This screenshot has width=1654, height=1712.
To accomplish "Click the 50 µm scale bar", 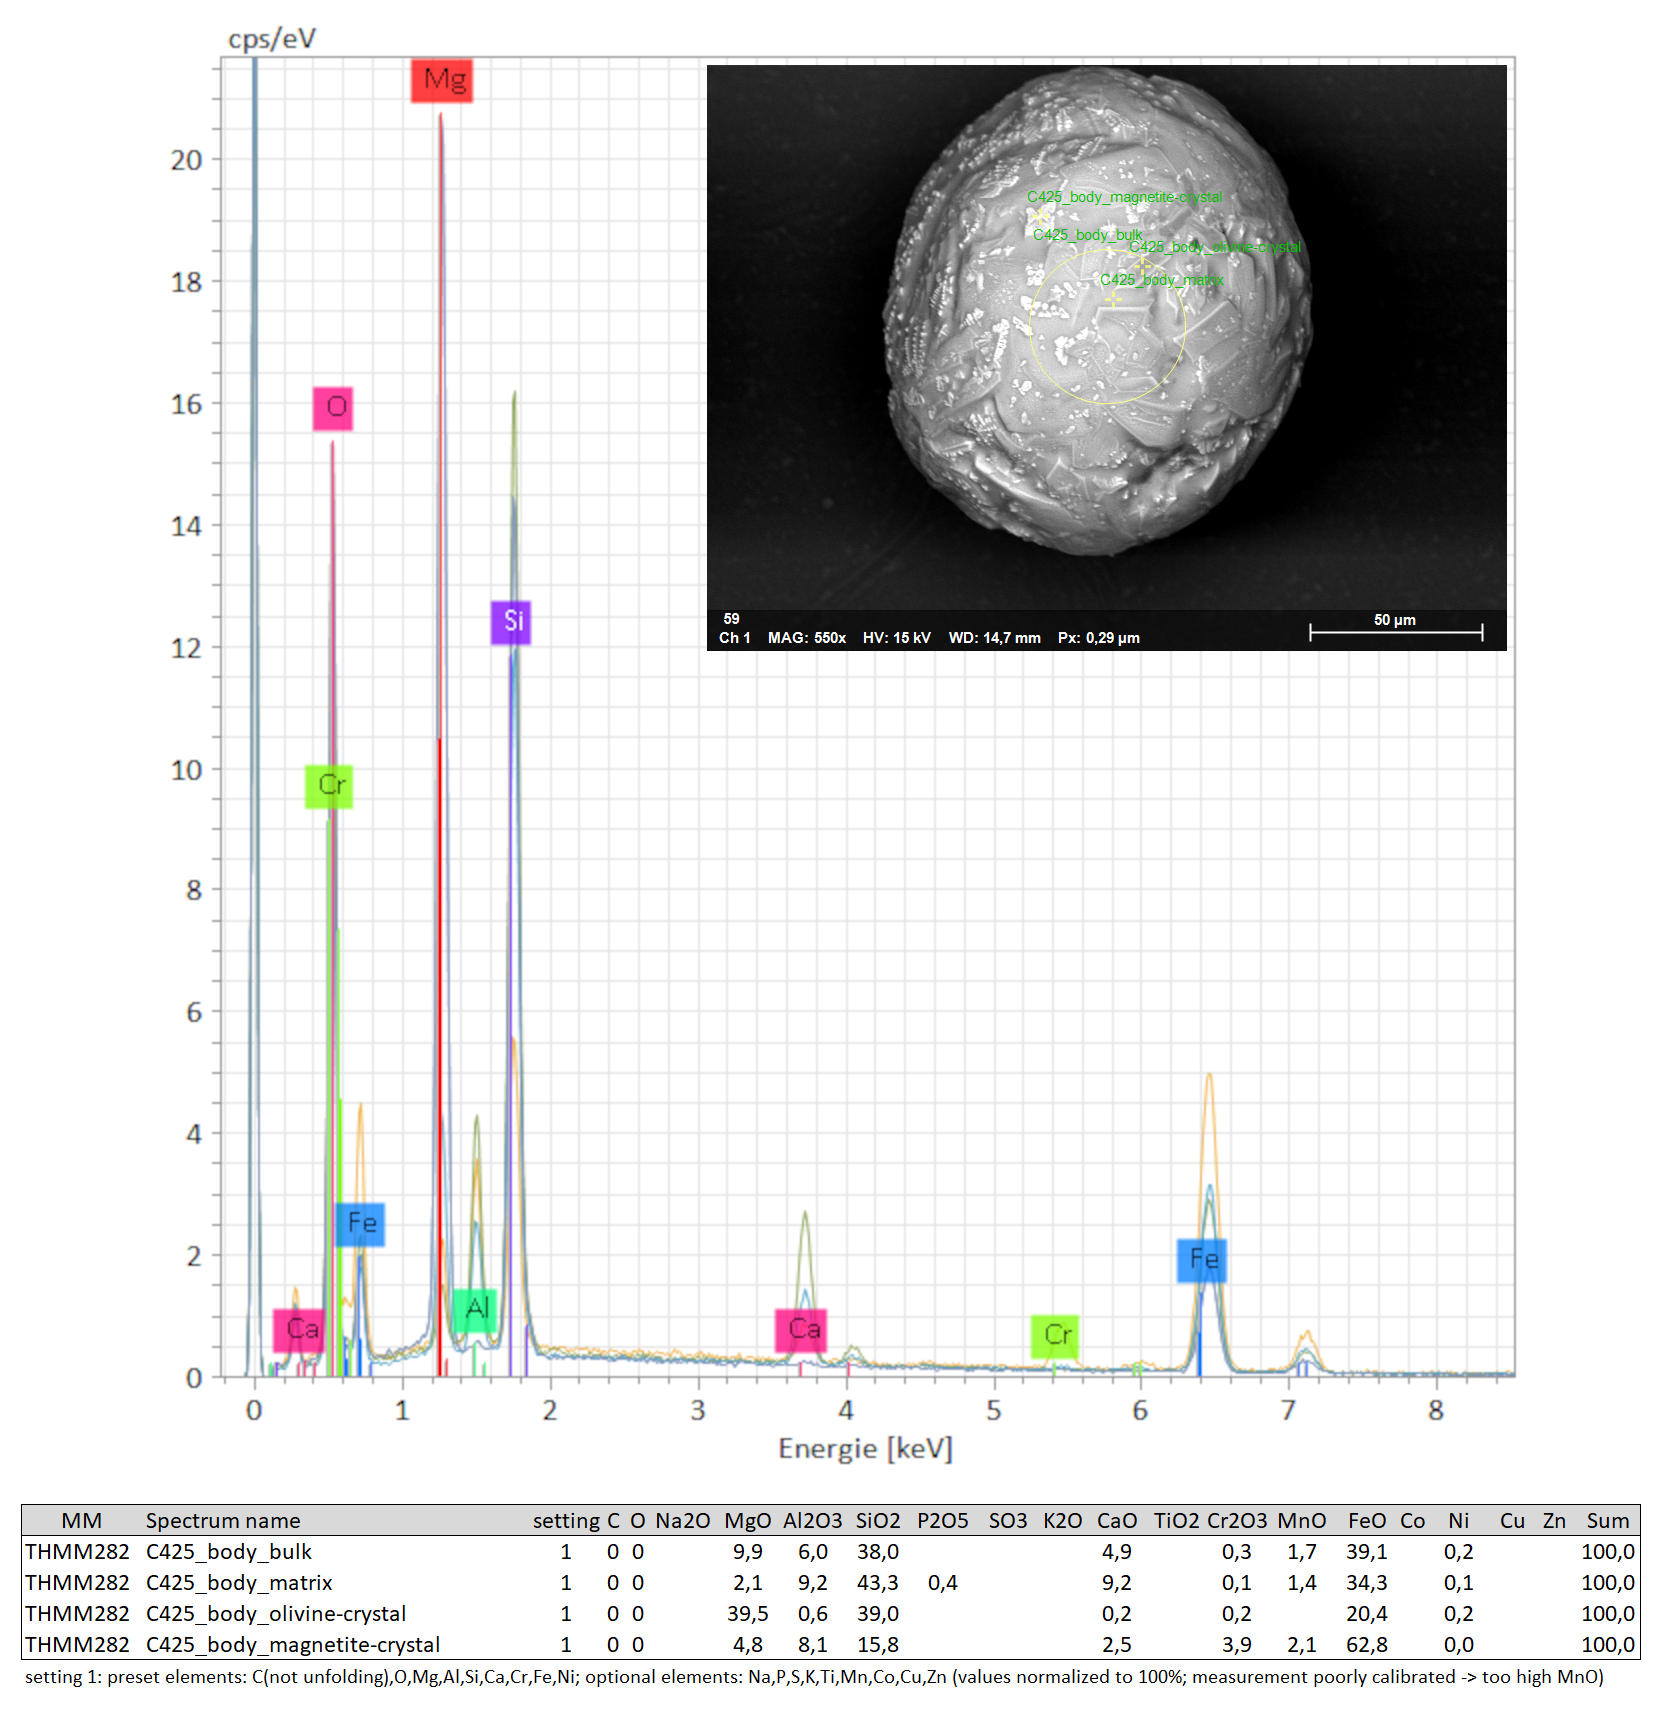I will click(1395, 630).
